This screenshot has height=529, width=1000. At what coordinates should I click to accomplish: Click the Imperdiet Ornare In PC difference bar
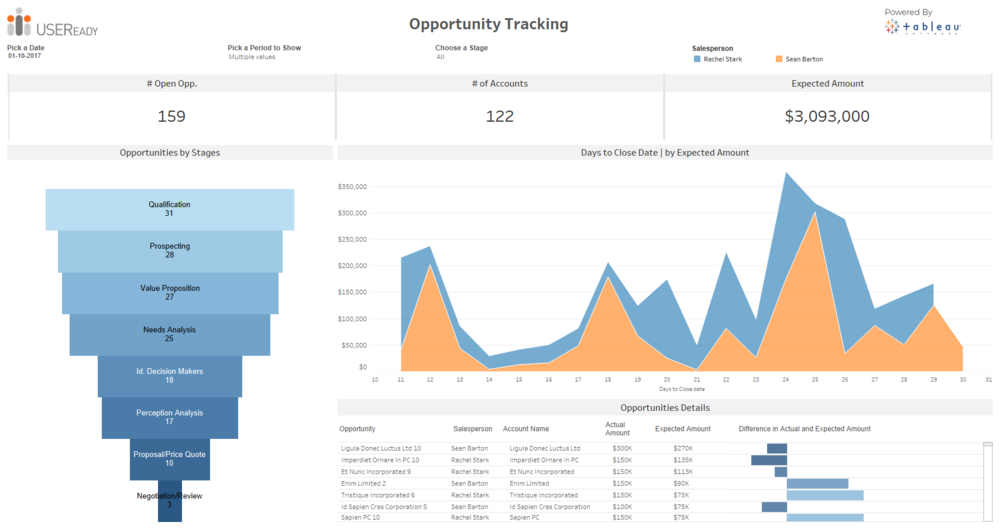pyautogui.click(x=768, y=460)
